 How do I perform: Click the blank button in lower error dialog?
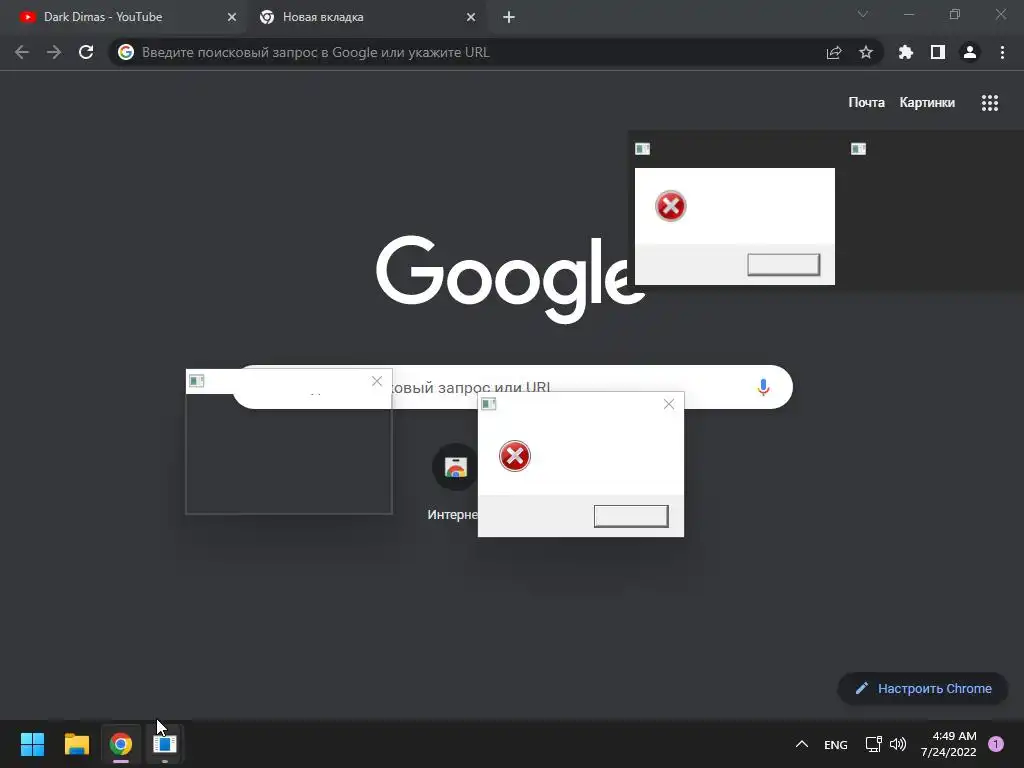pyautogui.click(x=631, y=516)
